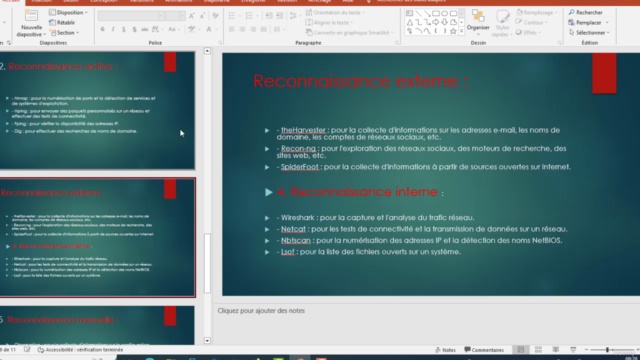Open change case (Aa) dropdown
Image resolution: width=640 pixels, height=360 pixels.
174,29
